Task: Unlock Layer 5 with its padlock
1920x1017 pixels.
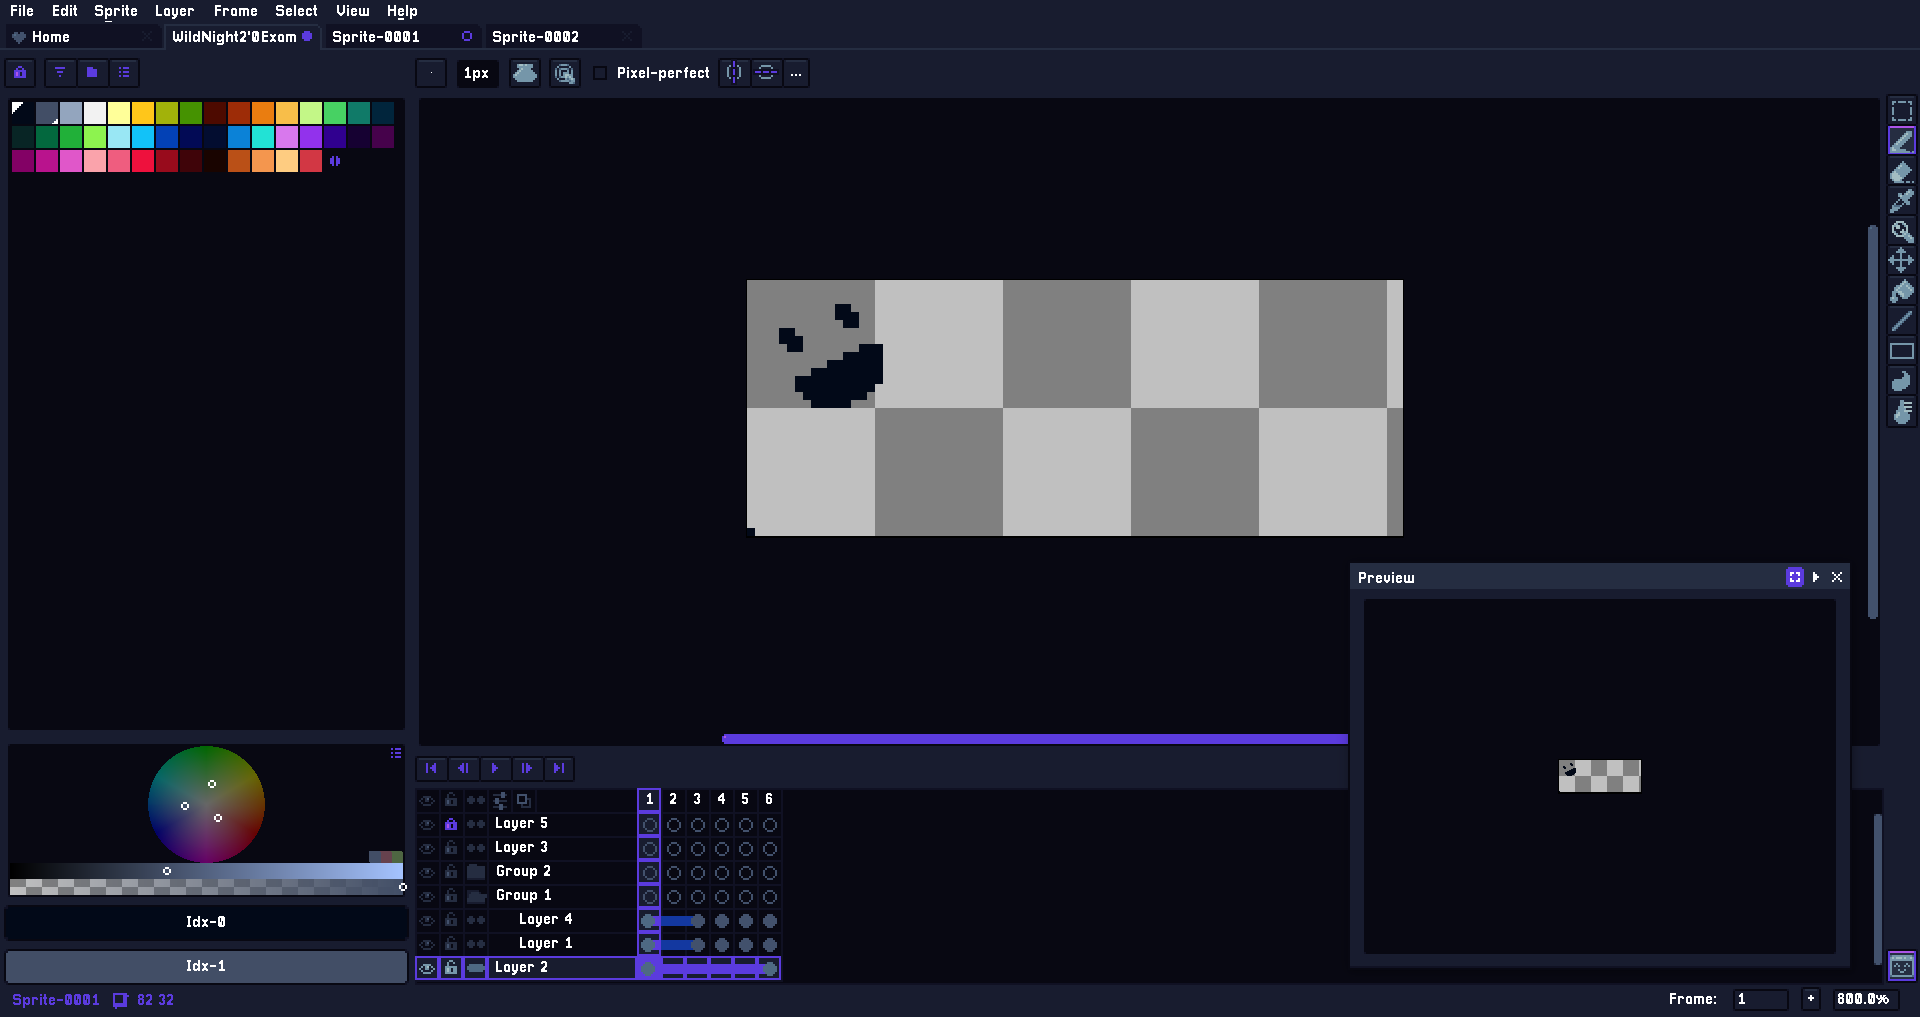Action: pos(451,824)
